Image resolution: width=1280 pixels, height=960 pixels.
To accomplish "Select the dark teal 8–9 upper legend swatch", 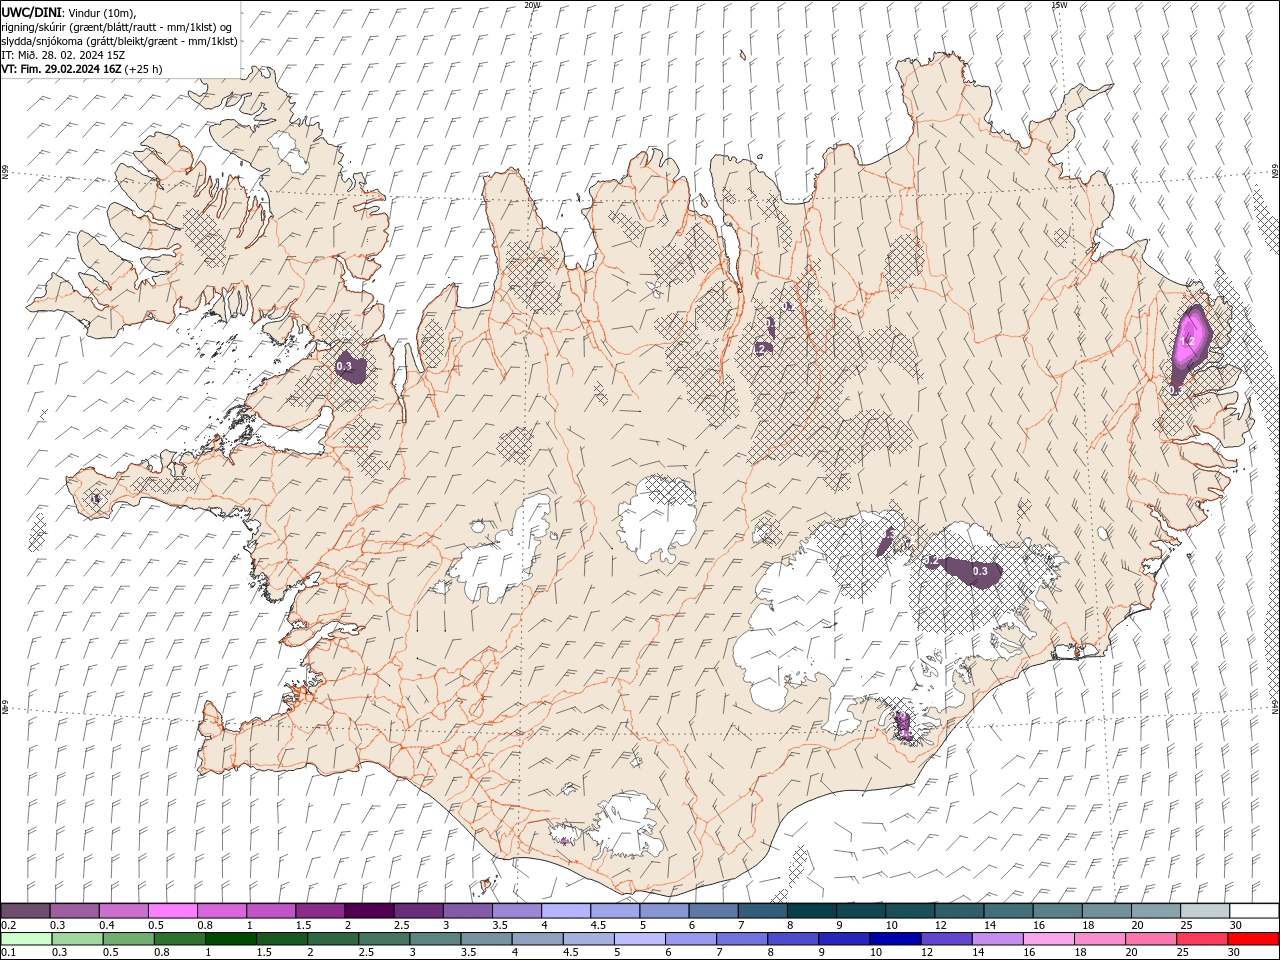I will coord(811,911).
